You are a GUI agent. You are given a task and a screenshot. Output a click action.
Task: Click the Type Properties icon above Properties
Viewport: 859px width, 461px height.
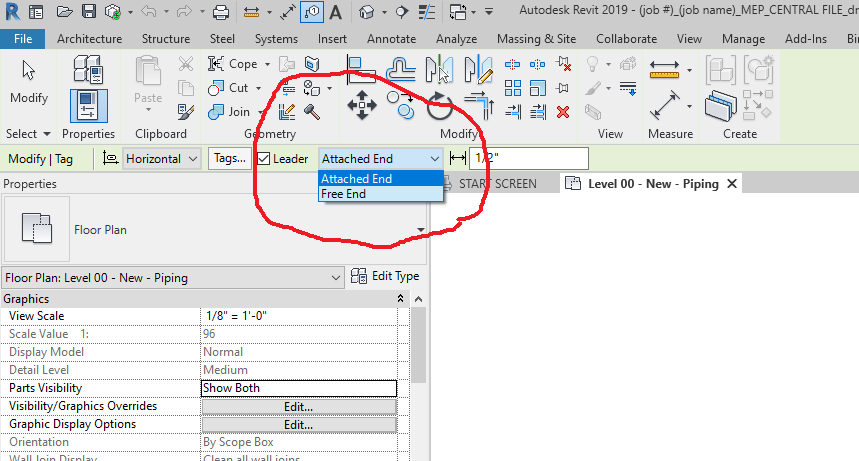click(x=88, y=69)
